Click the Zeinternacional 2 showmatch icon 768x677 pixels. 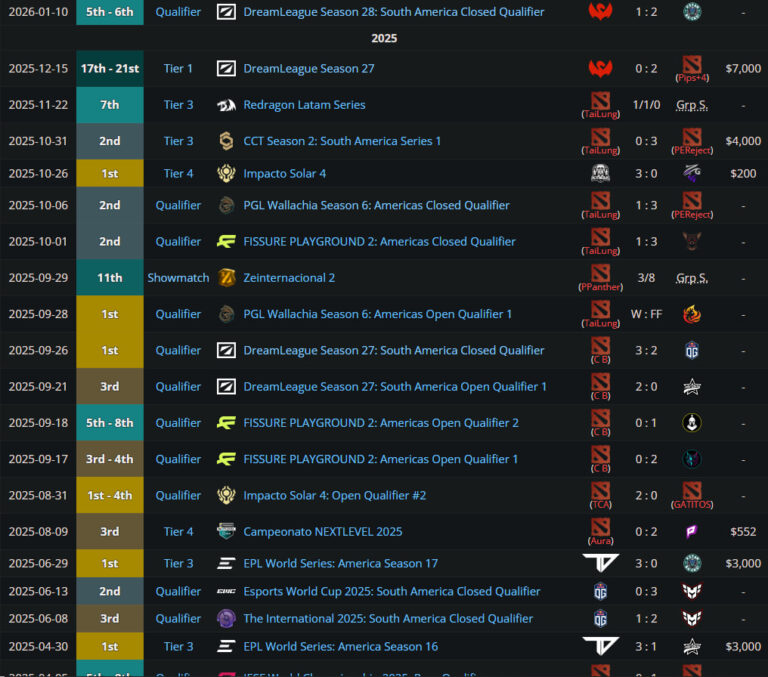tap(227, 278)
